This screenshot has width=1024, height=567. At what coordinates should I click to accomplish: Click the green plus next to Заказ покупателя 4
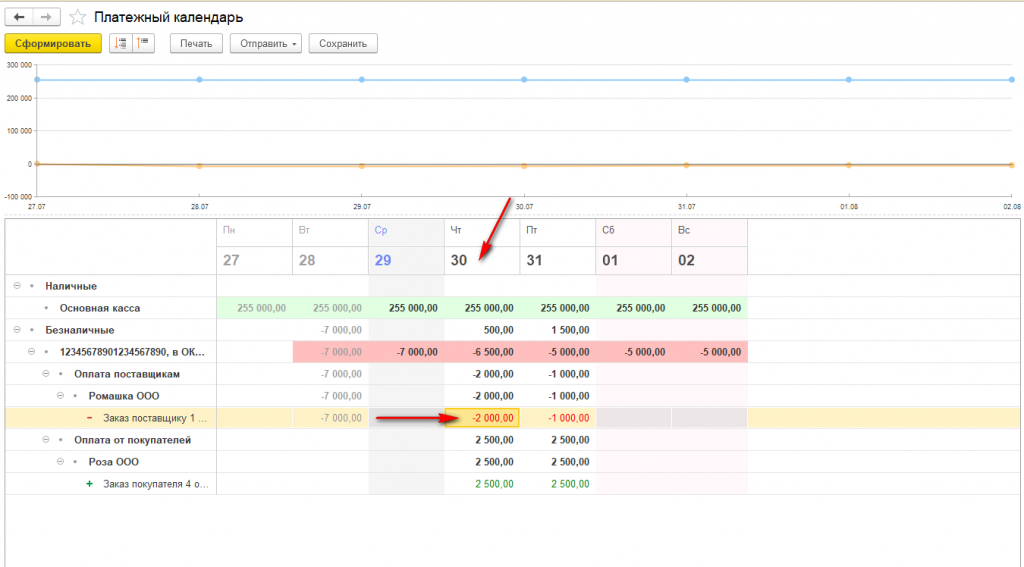89,484
